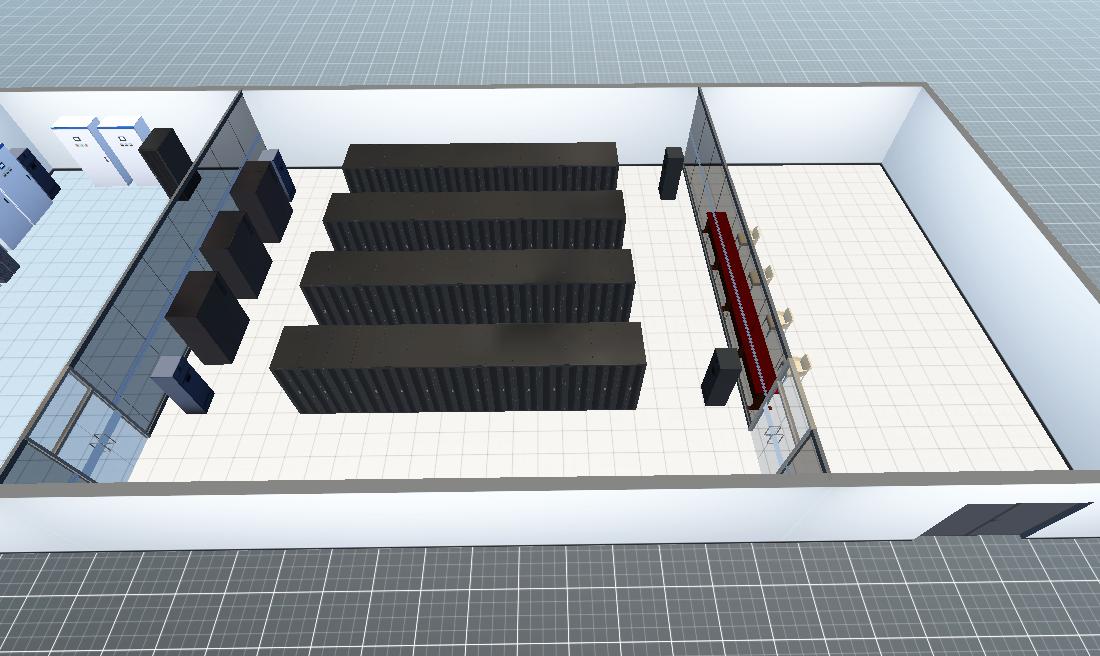Click the black cabinet beside the red desk
Screen dimensions: 1100x656
point(720,376)
